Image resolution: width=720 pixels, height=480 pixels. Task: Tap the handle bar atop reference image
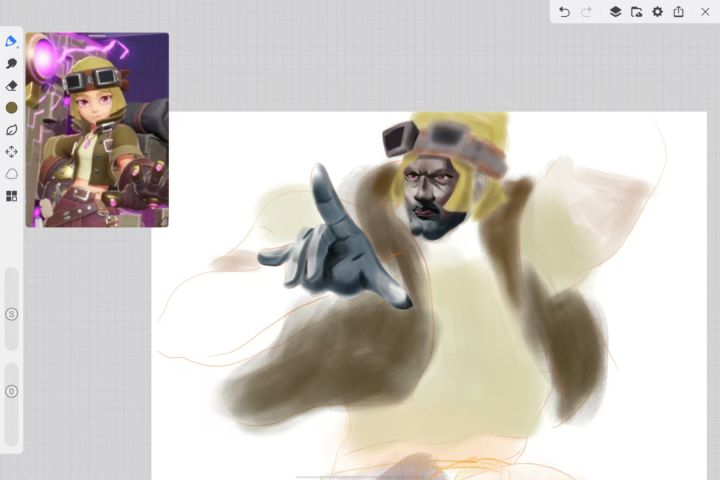97,35
